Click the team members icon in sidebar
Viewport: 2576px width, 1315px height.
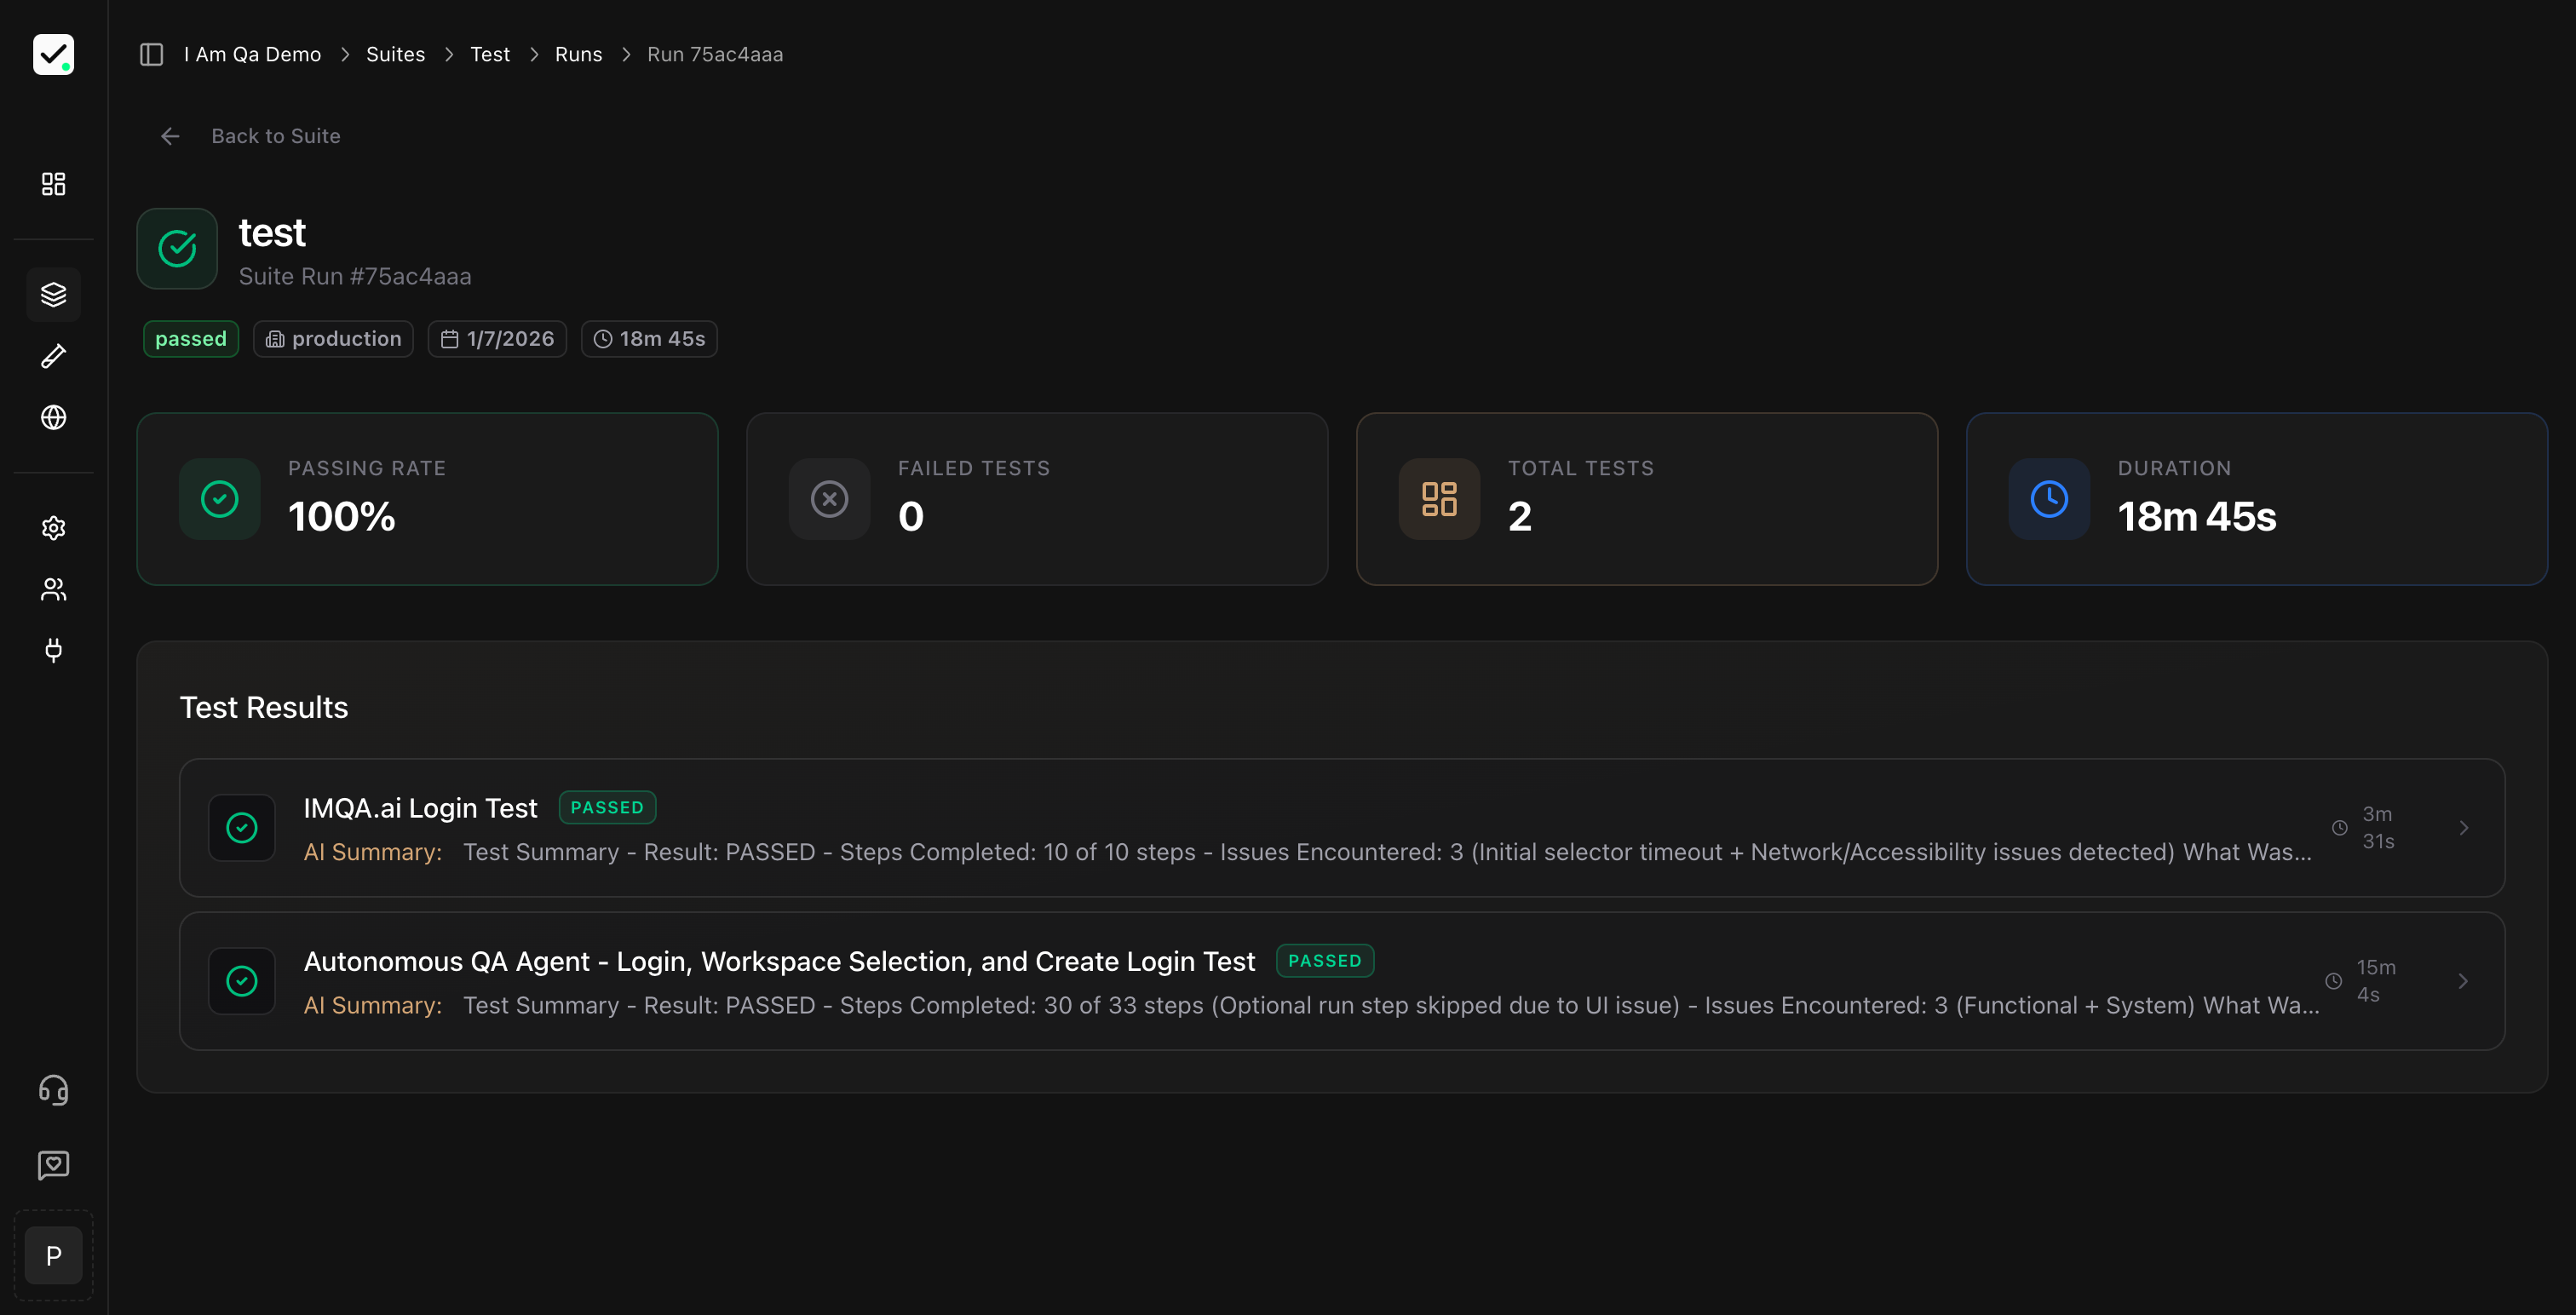coord(53,589)
